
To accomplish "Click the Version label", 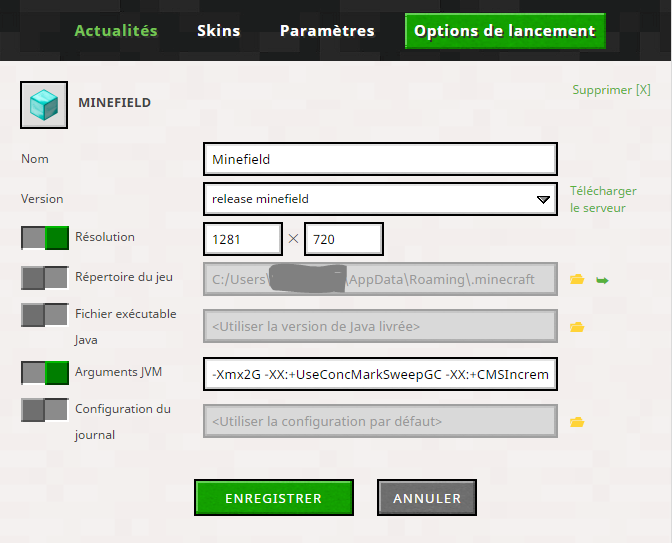I will click(42, 199).
